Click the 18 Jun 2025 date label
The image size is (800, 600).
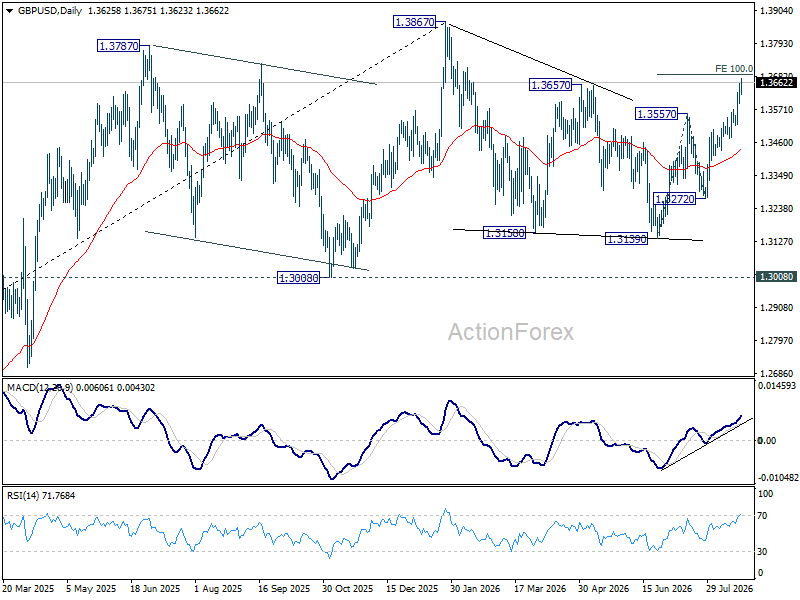[155, 588]
